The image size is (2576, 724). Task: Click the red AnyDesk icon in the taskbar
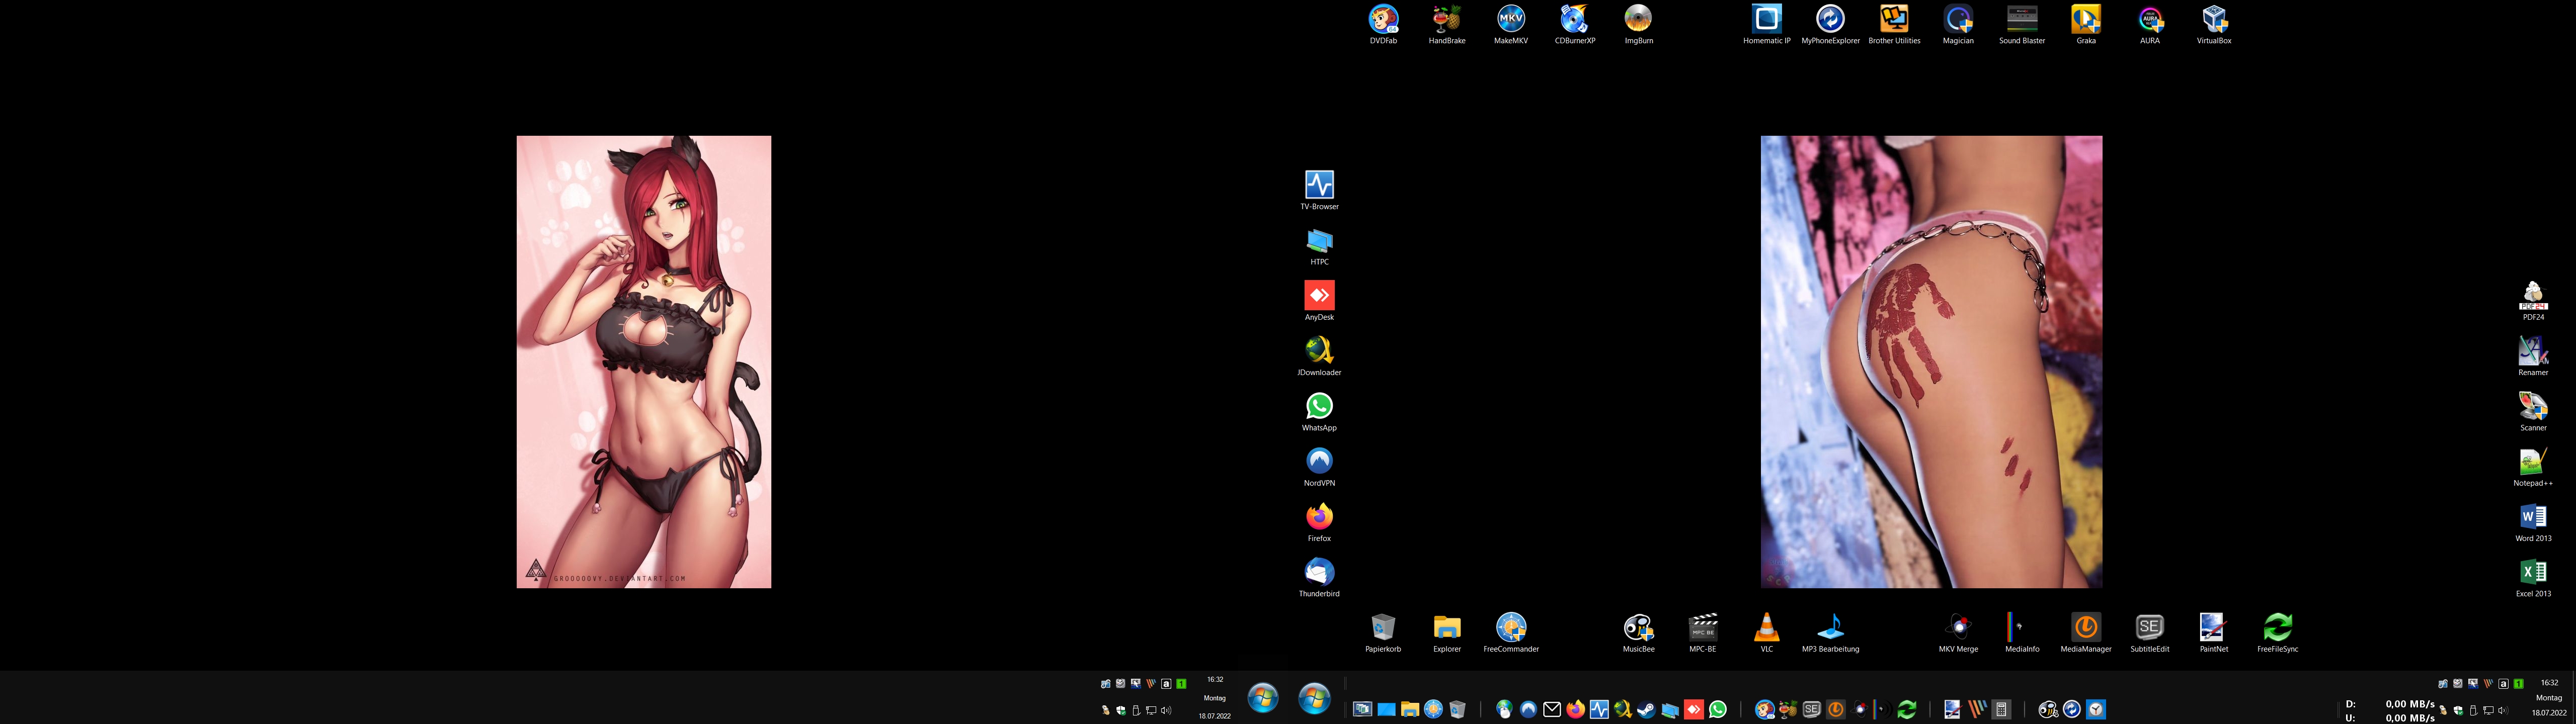coord(1694,709)
